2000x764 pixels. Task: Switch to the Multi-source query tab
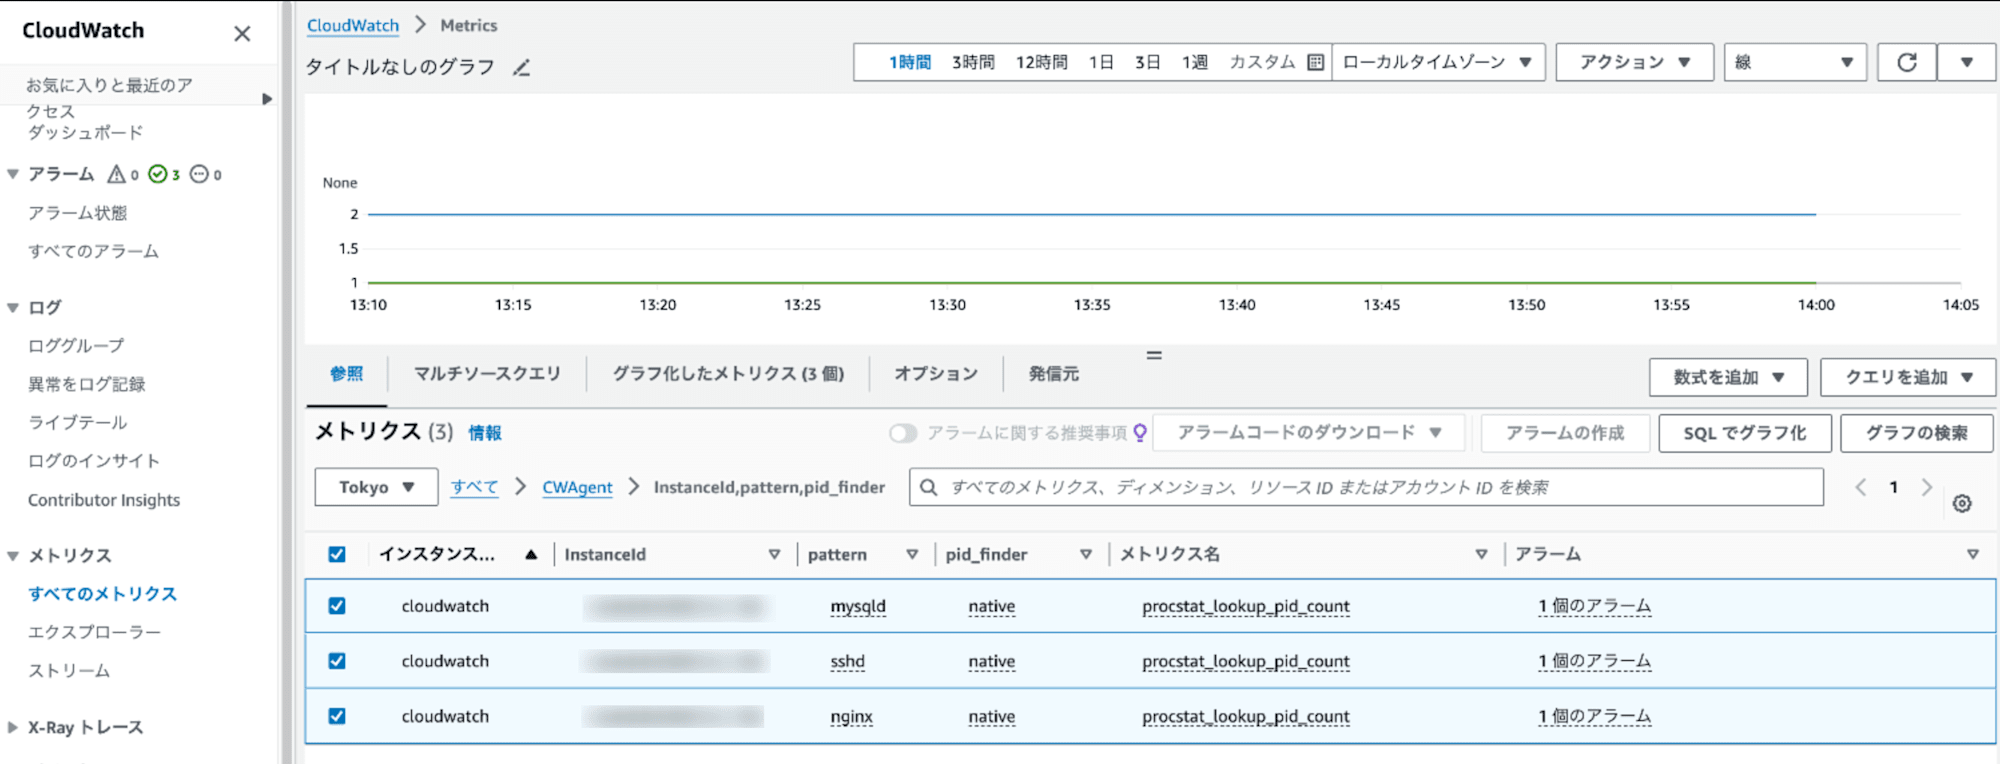pos(487,374)
